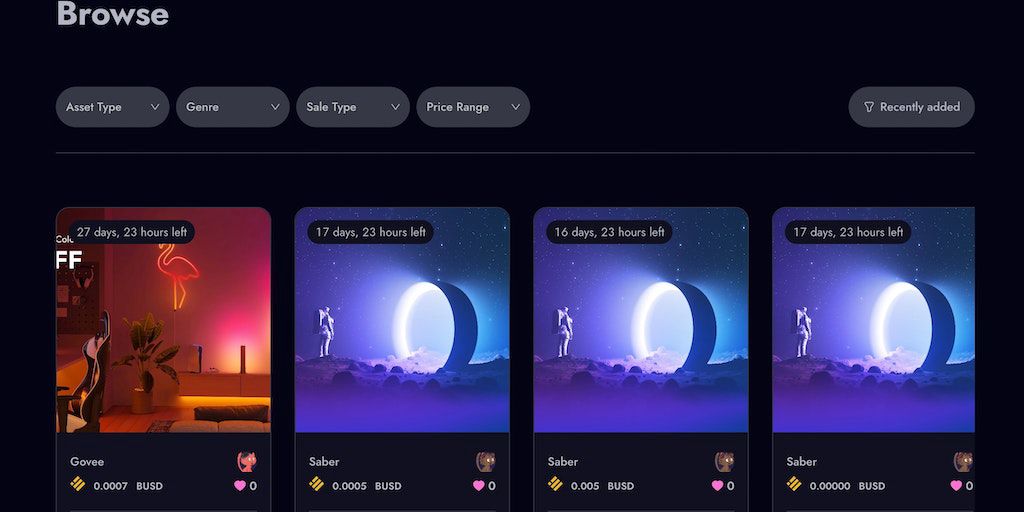Open the Genre dropdown
1024x512 pixels.
[232, 107]
